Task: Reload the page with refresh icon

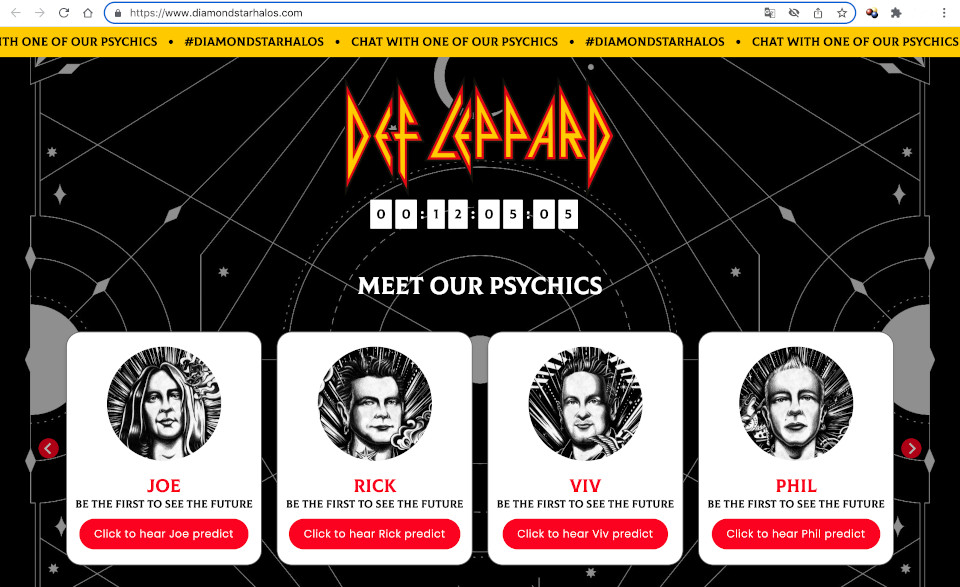Action: 64,13
